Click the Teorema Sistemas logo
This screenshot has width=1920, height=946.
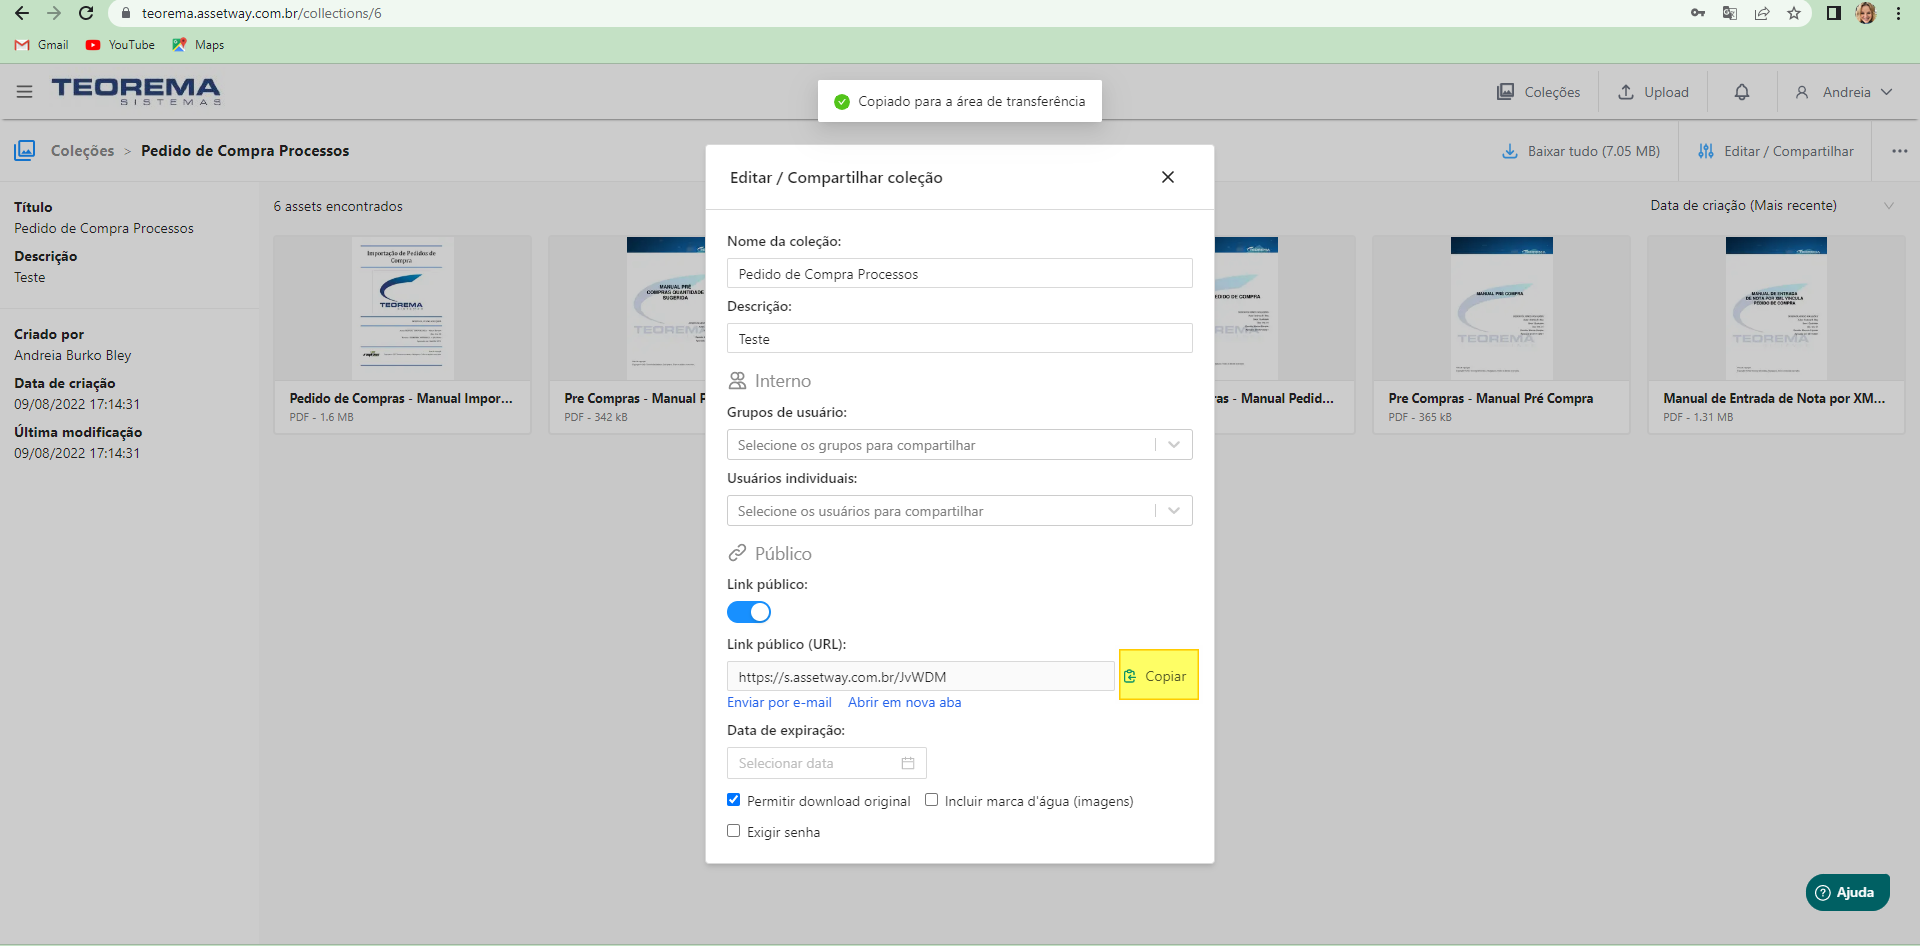pos(136,92)
